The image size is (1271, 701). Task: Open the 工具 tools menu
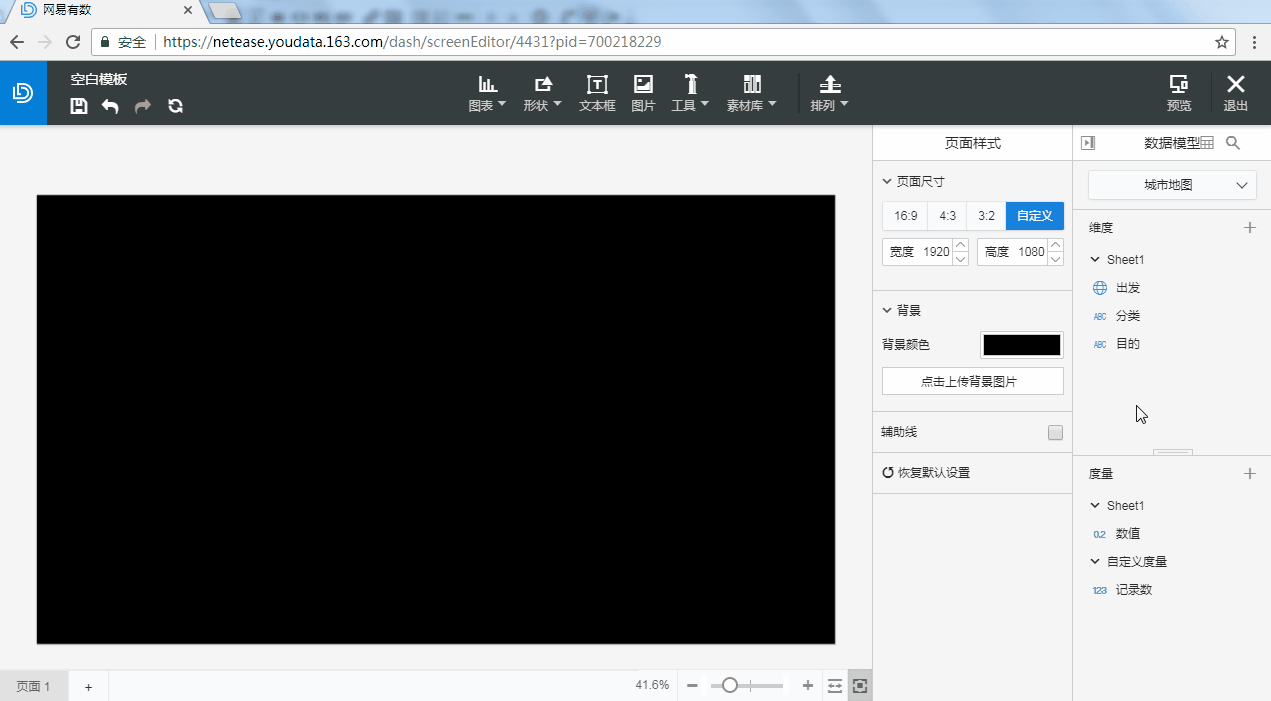pyautogui.click(x=689, y=93)
